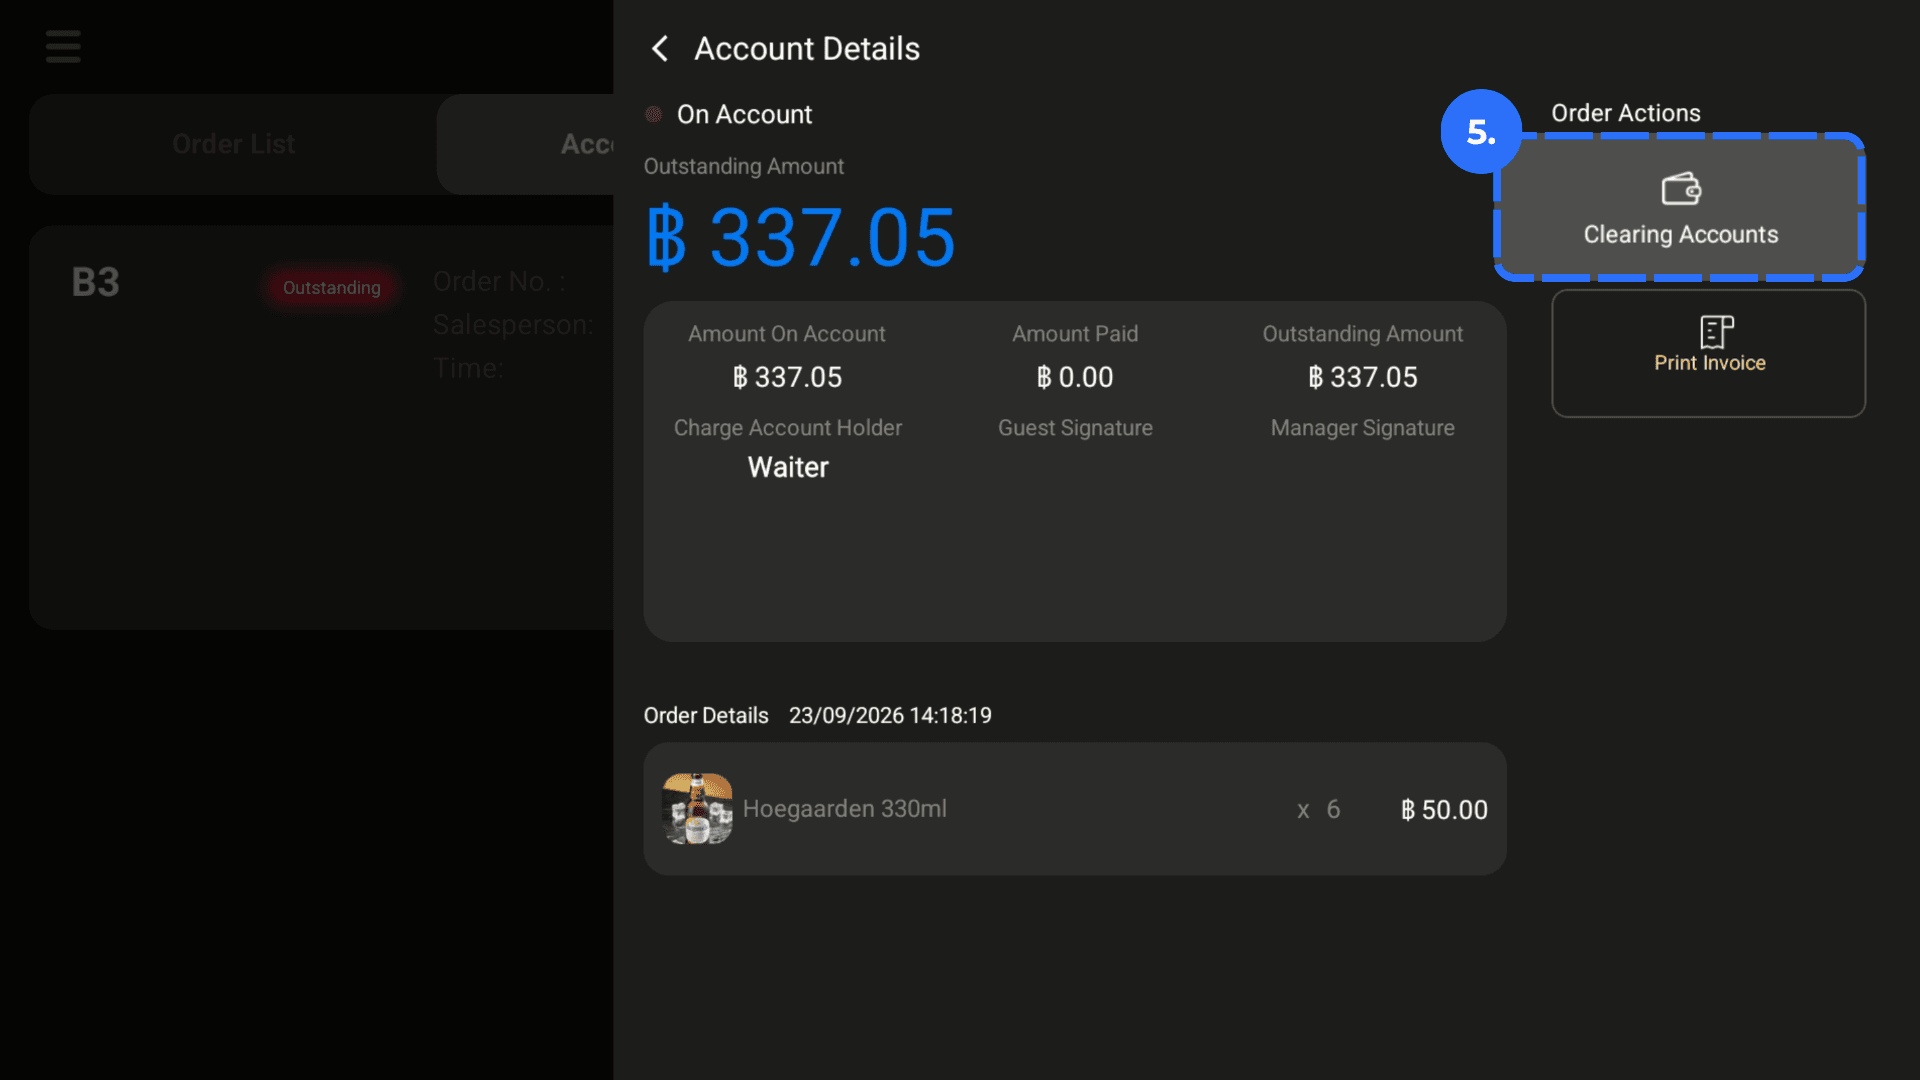
Task: Open the hamburger menu icon
Action: (x=63, y=46)
